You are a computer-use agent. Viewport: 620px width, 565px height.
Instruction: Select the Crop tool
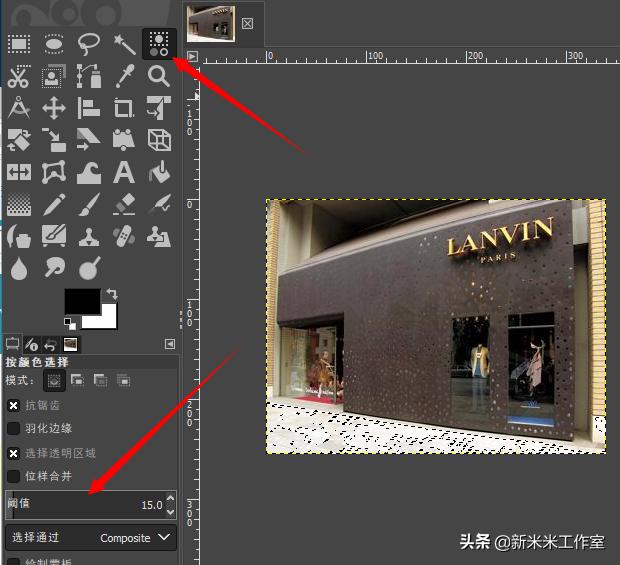click(124, 108)
